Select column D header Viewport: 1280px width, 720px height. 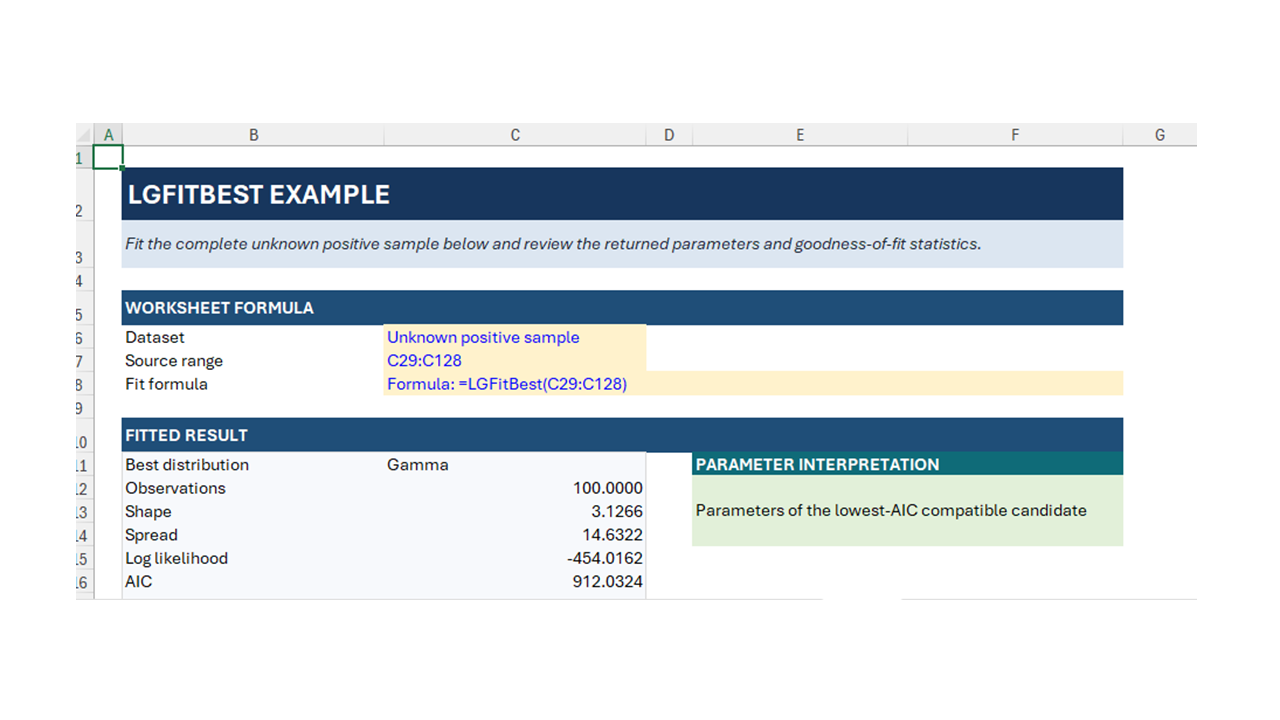coord(669,134)
